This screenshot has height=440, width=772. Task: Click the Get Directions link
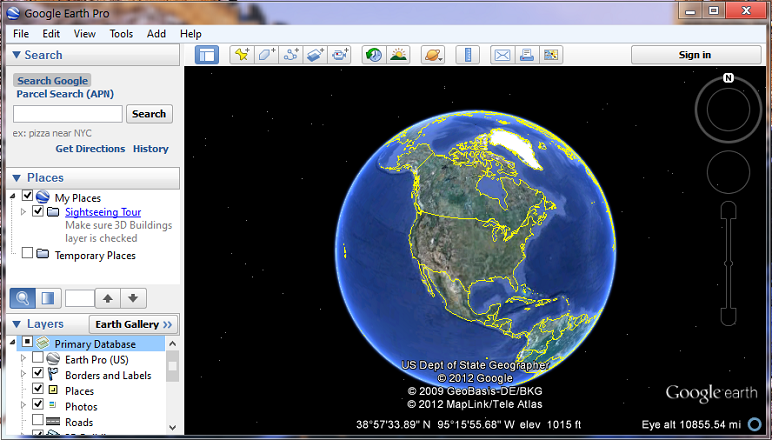[x=90, y=149]
